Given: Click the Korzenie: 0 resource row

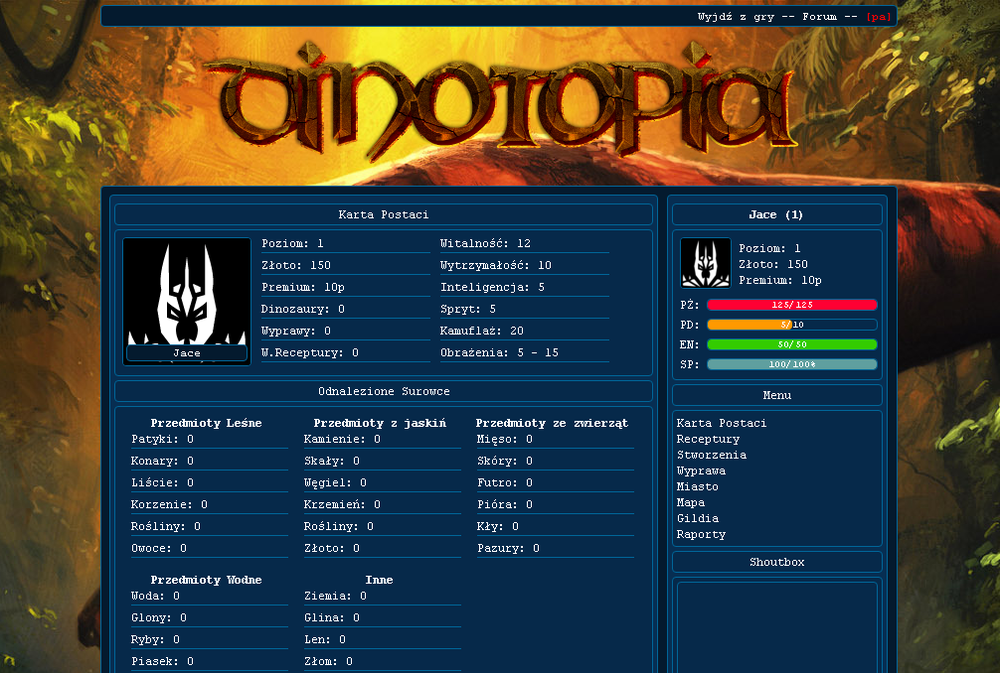Looking at the screenshot, I should point(209,505).
